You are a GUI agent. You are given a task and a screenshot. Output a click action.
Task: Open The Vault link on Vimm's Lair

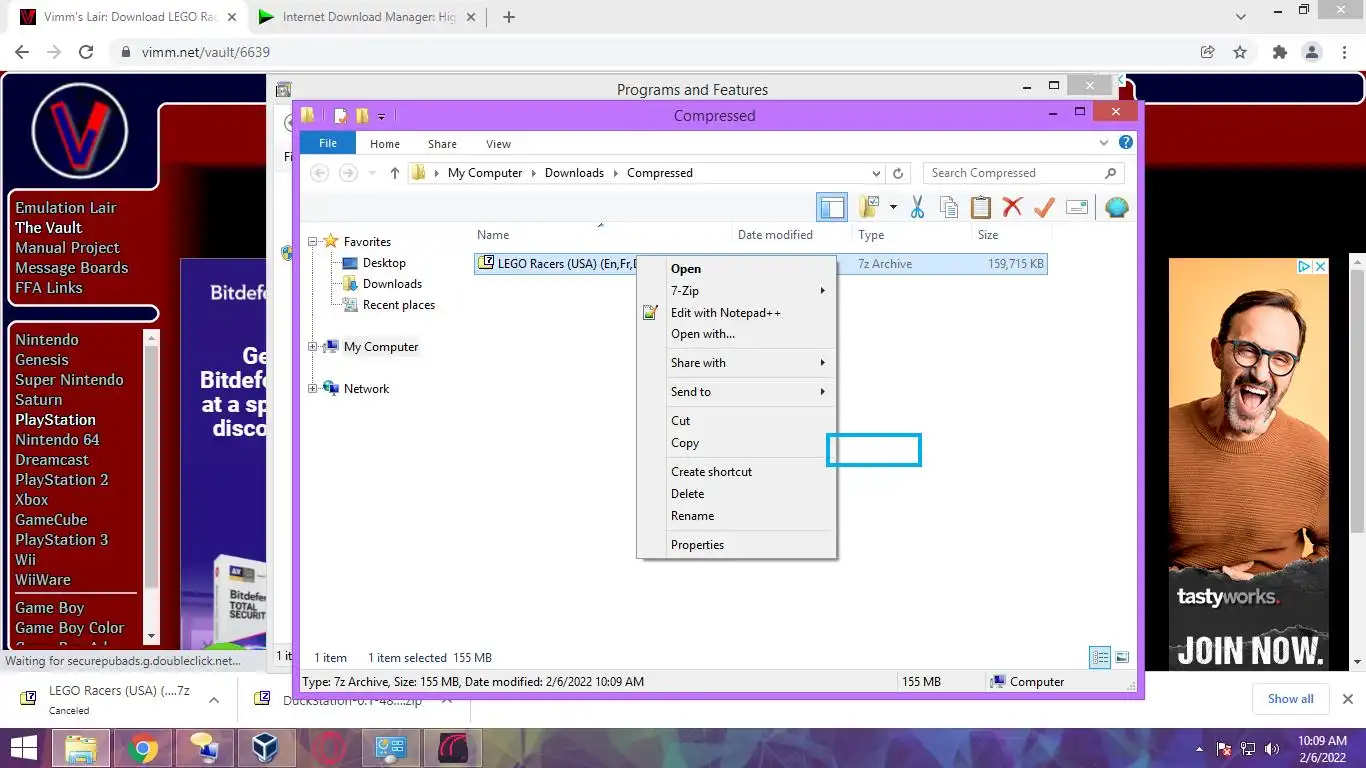click(x=48, y=228)
